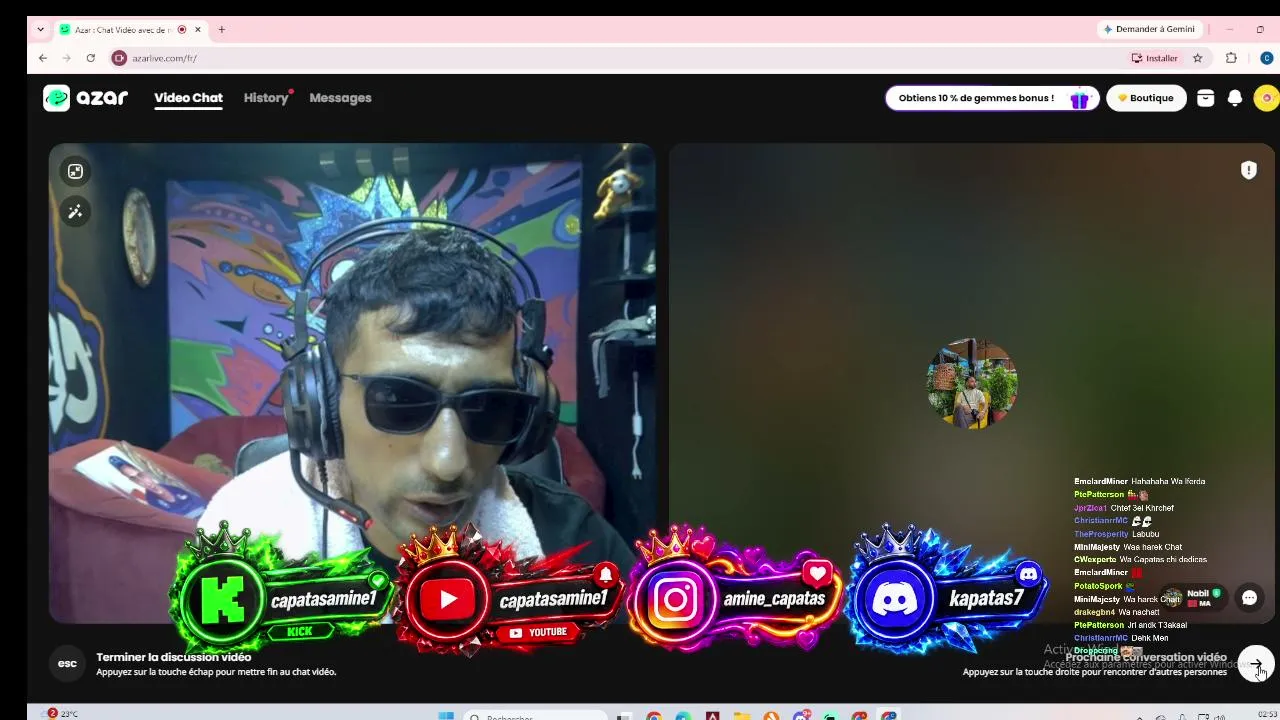Open Nabil's profile chip
The width and height of the screenshot is (1280, 720).
[x=1195, y=598]
